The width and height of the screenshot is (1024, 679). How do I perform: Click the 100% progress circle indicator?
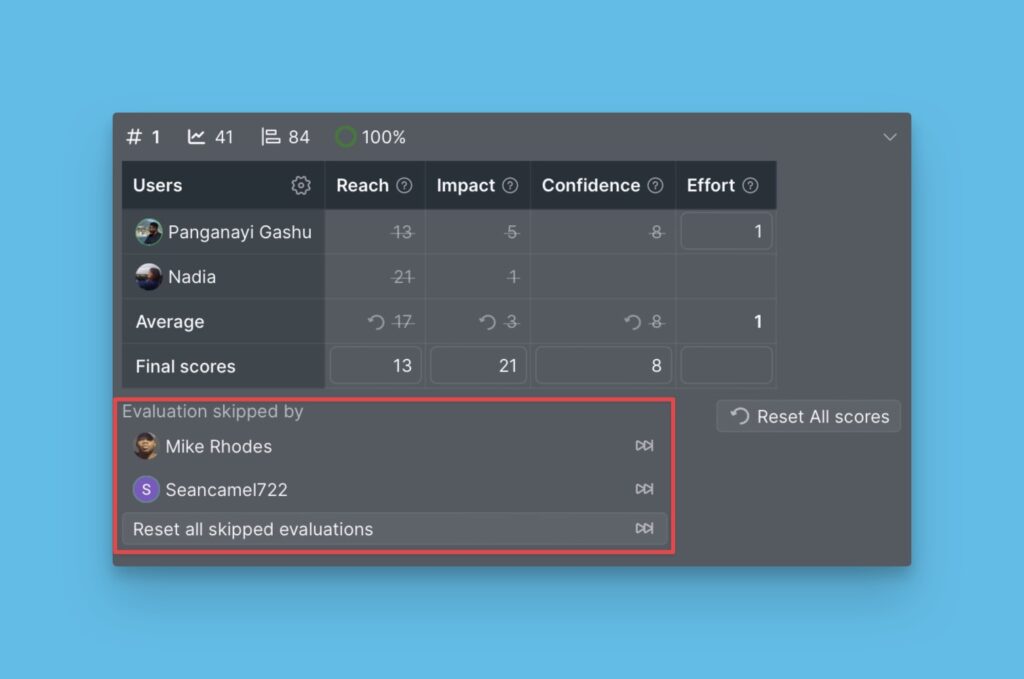346,137
